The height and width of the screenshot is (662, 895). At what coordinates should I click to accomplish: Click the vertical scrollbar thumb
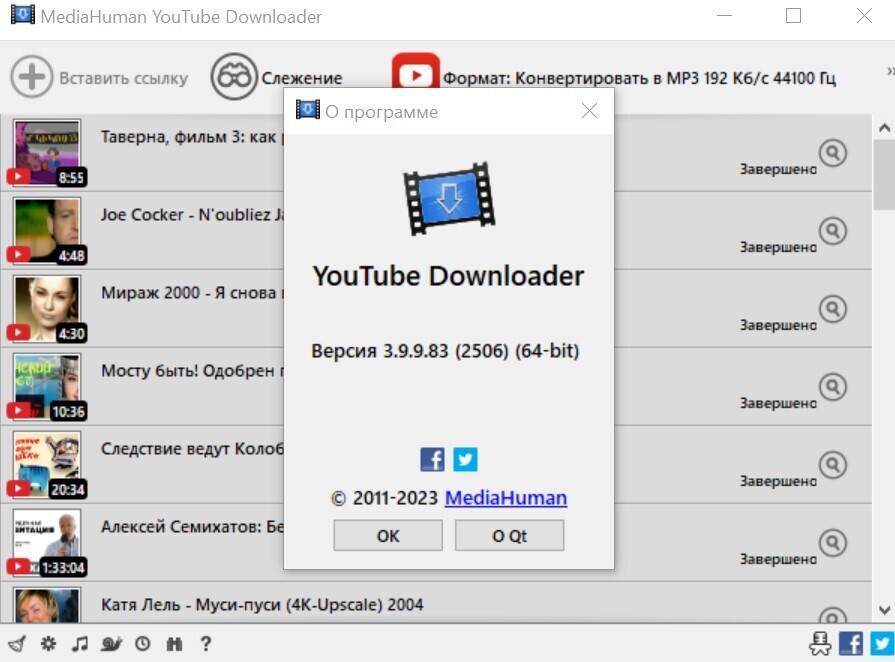884,174
